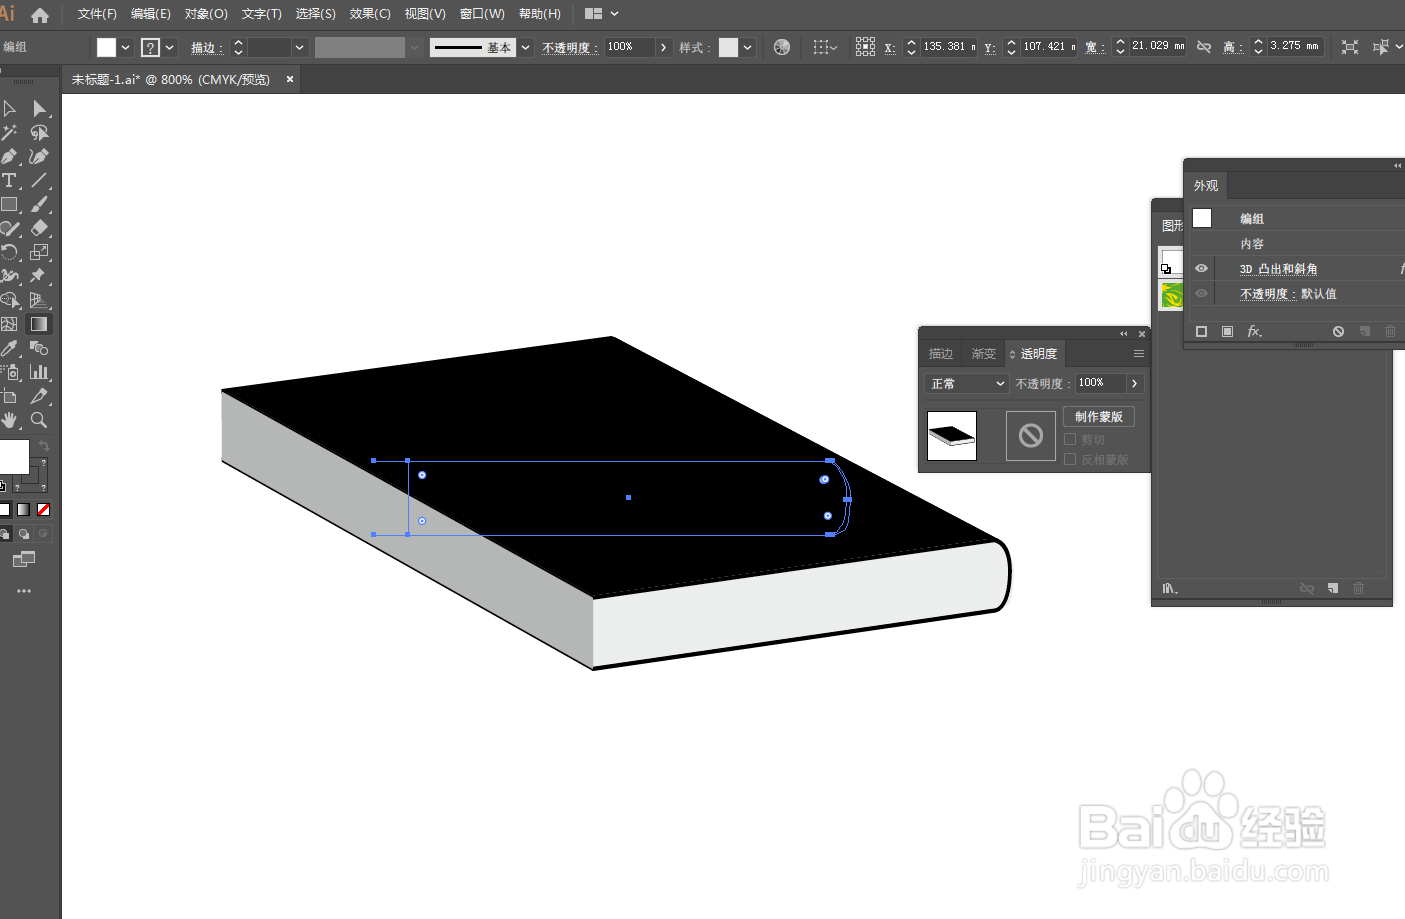Tick the 剪切 checkbox
1405x919 pixels.
pyautogui.click(x=1070, y=439)
